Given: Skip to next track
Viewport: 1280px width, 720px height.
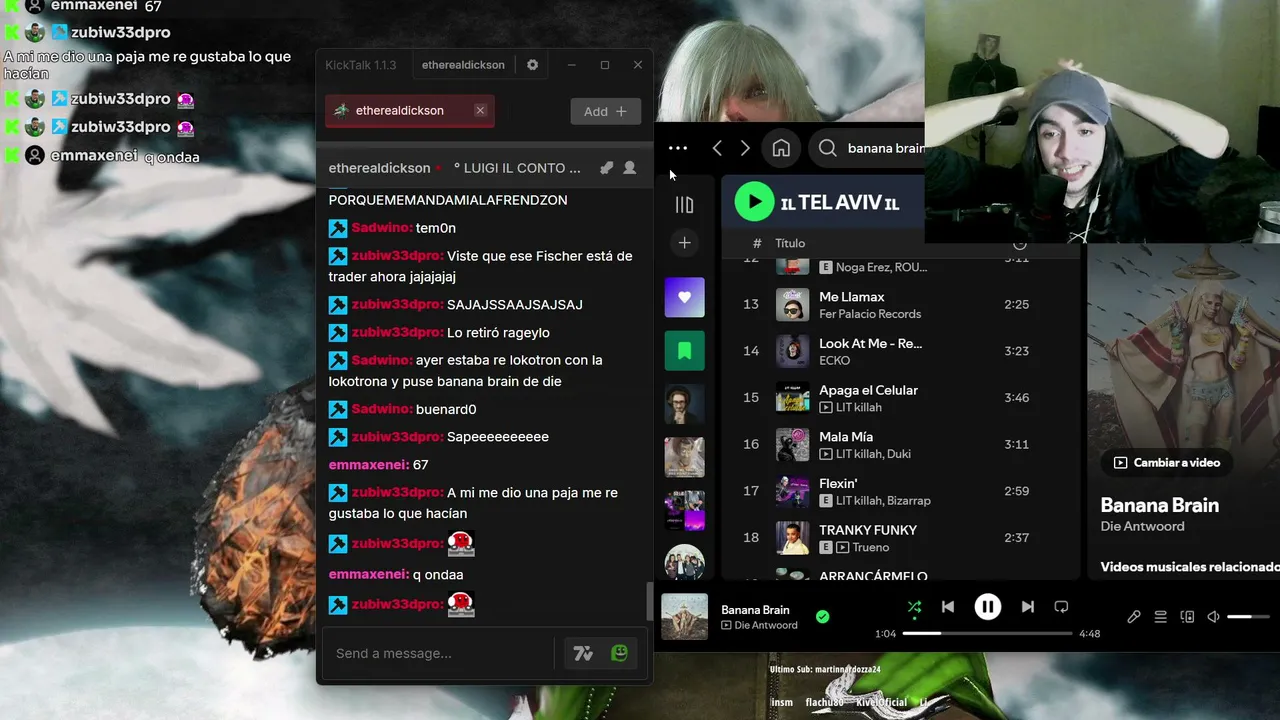Looking at the screenshot, I should point(1027,607).
